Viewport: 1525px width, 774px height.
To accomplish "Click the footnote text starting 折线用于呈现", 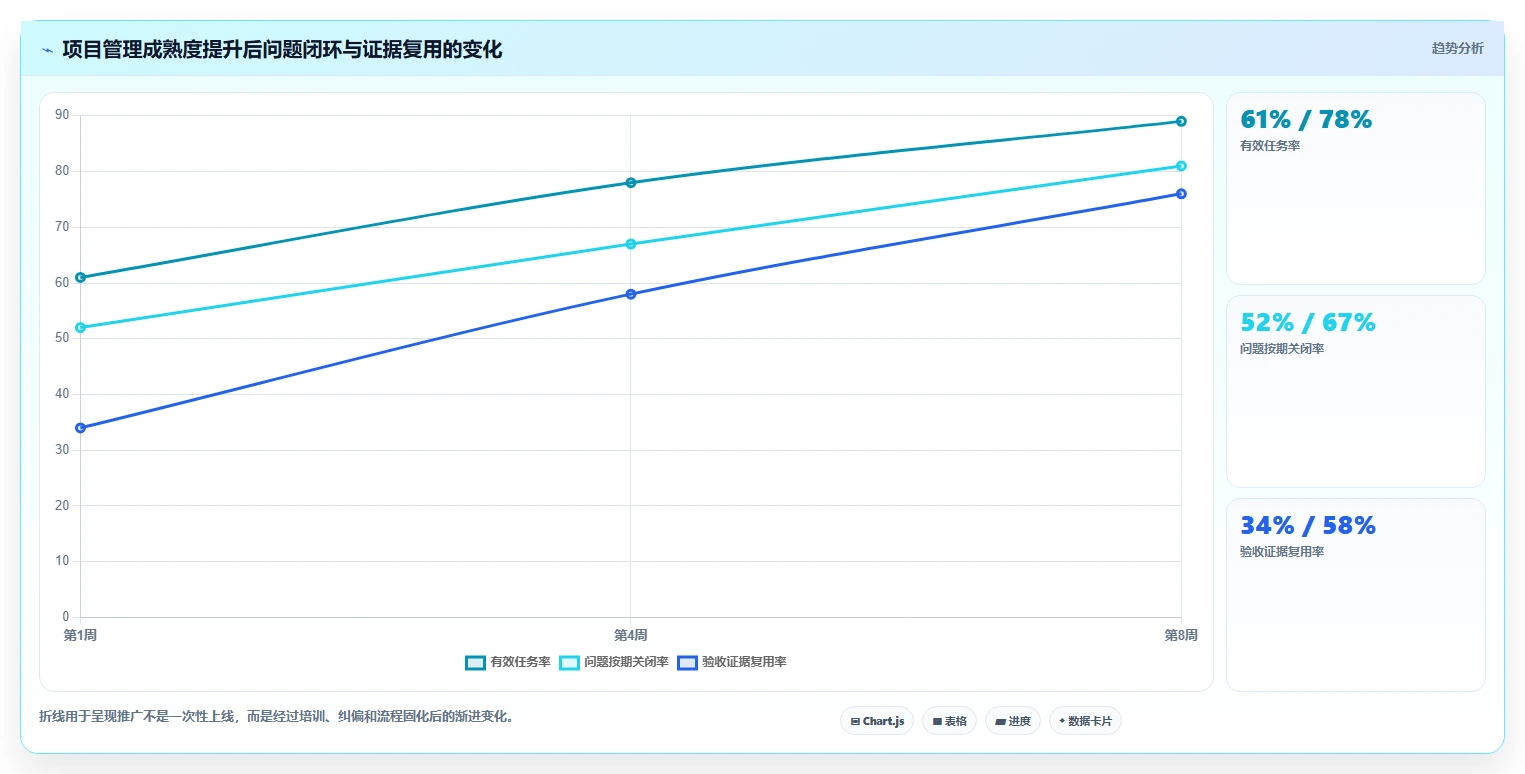I will click(x=276, y=717).
